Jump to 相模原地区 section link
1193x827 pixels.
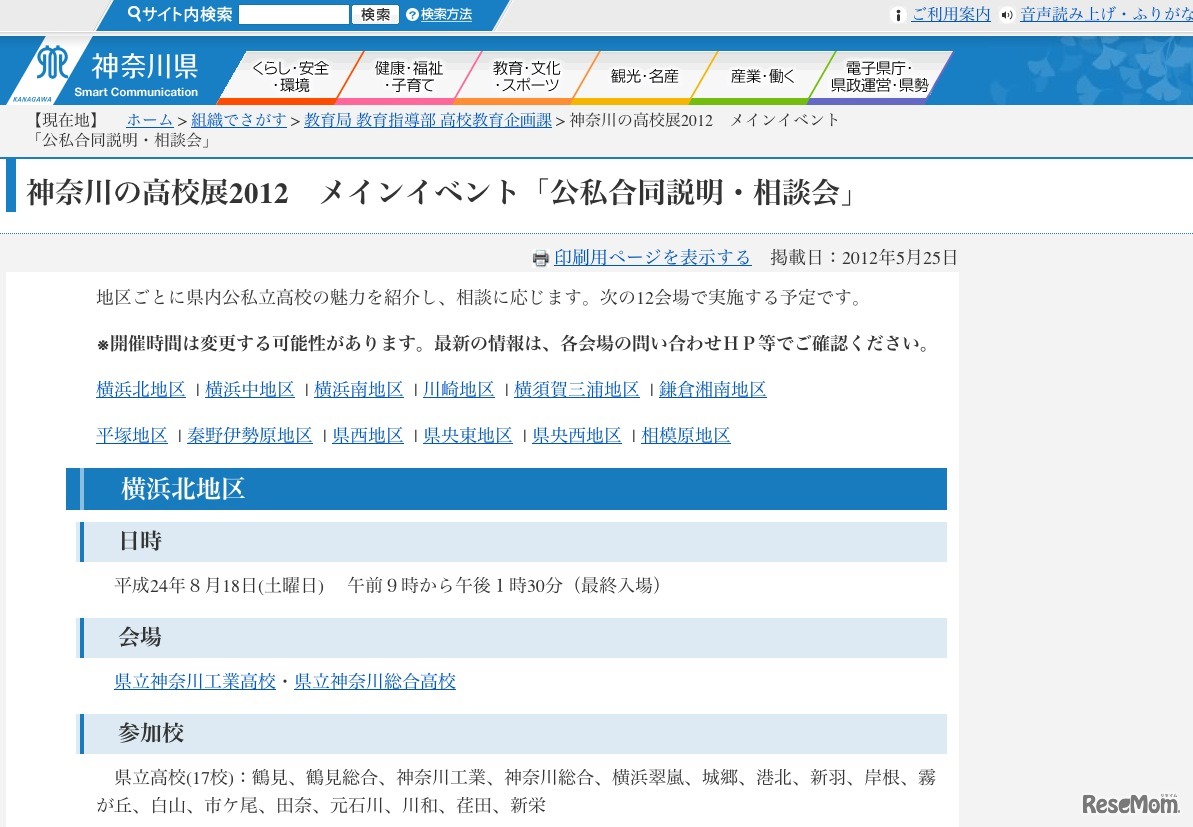686,436
